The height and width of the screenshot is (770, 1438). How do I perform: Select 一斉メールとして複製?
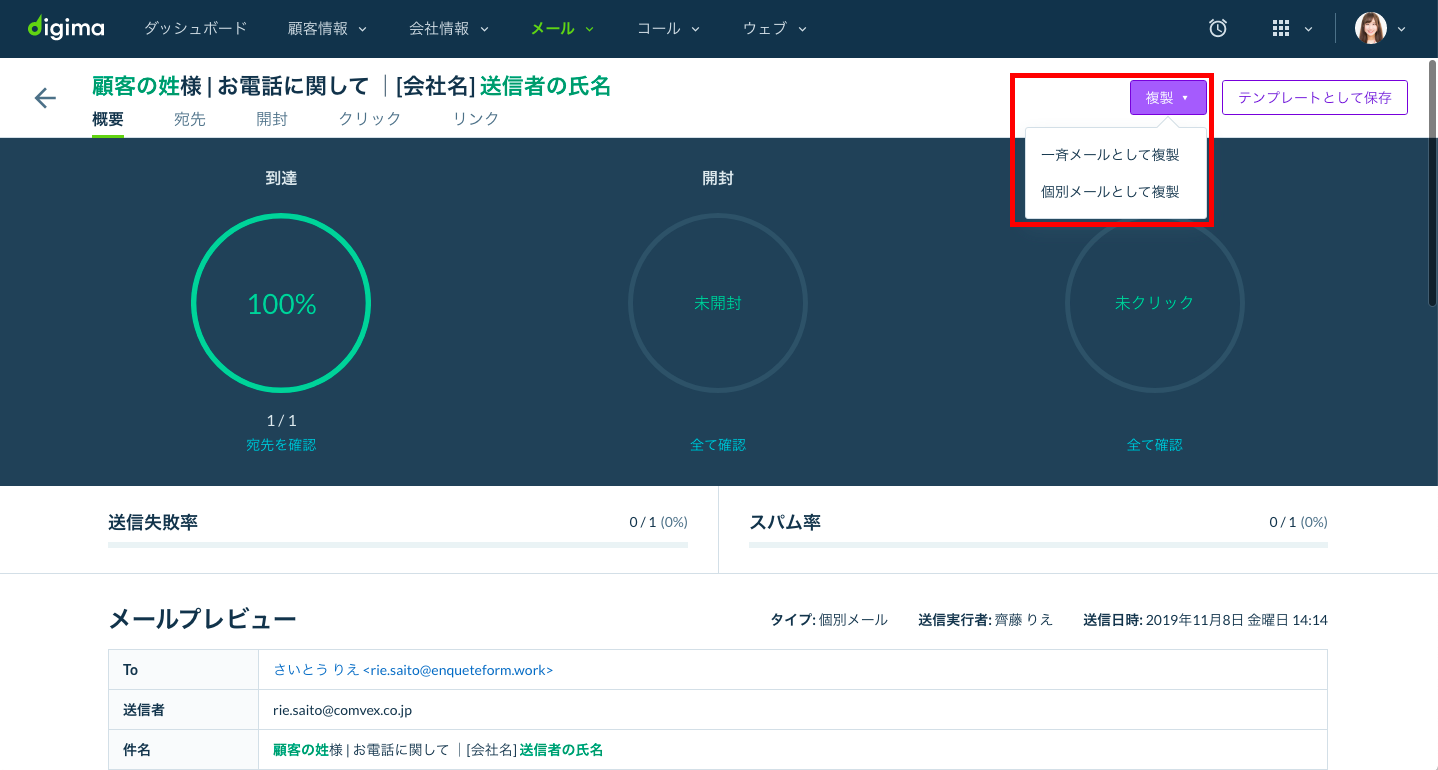point(1110,155)
